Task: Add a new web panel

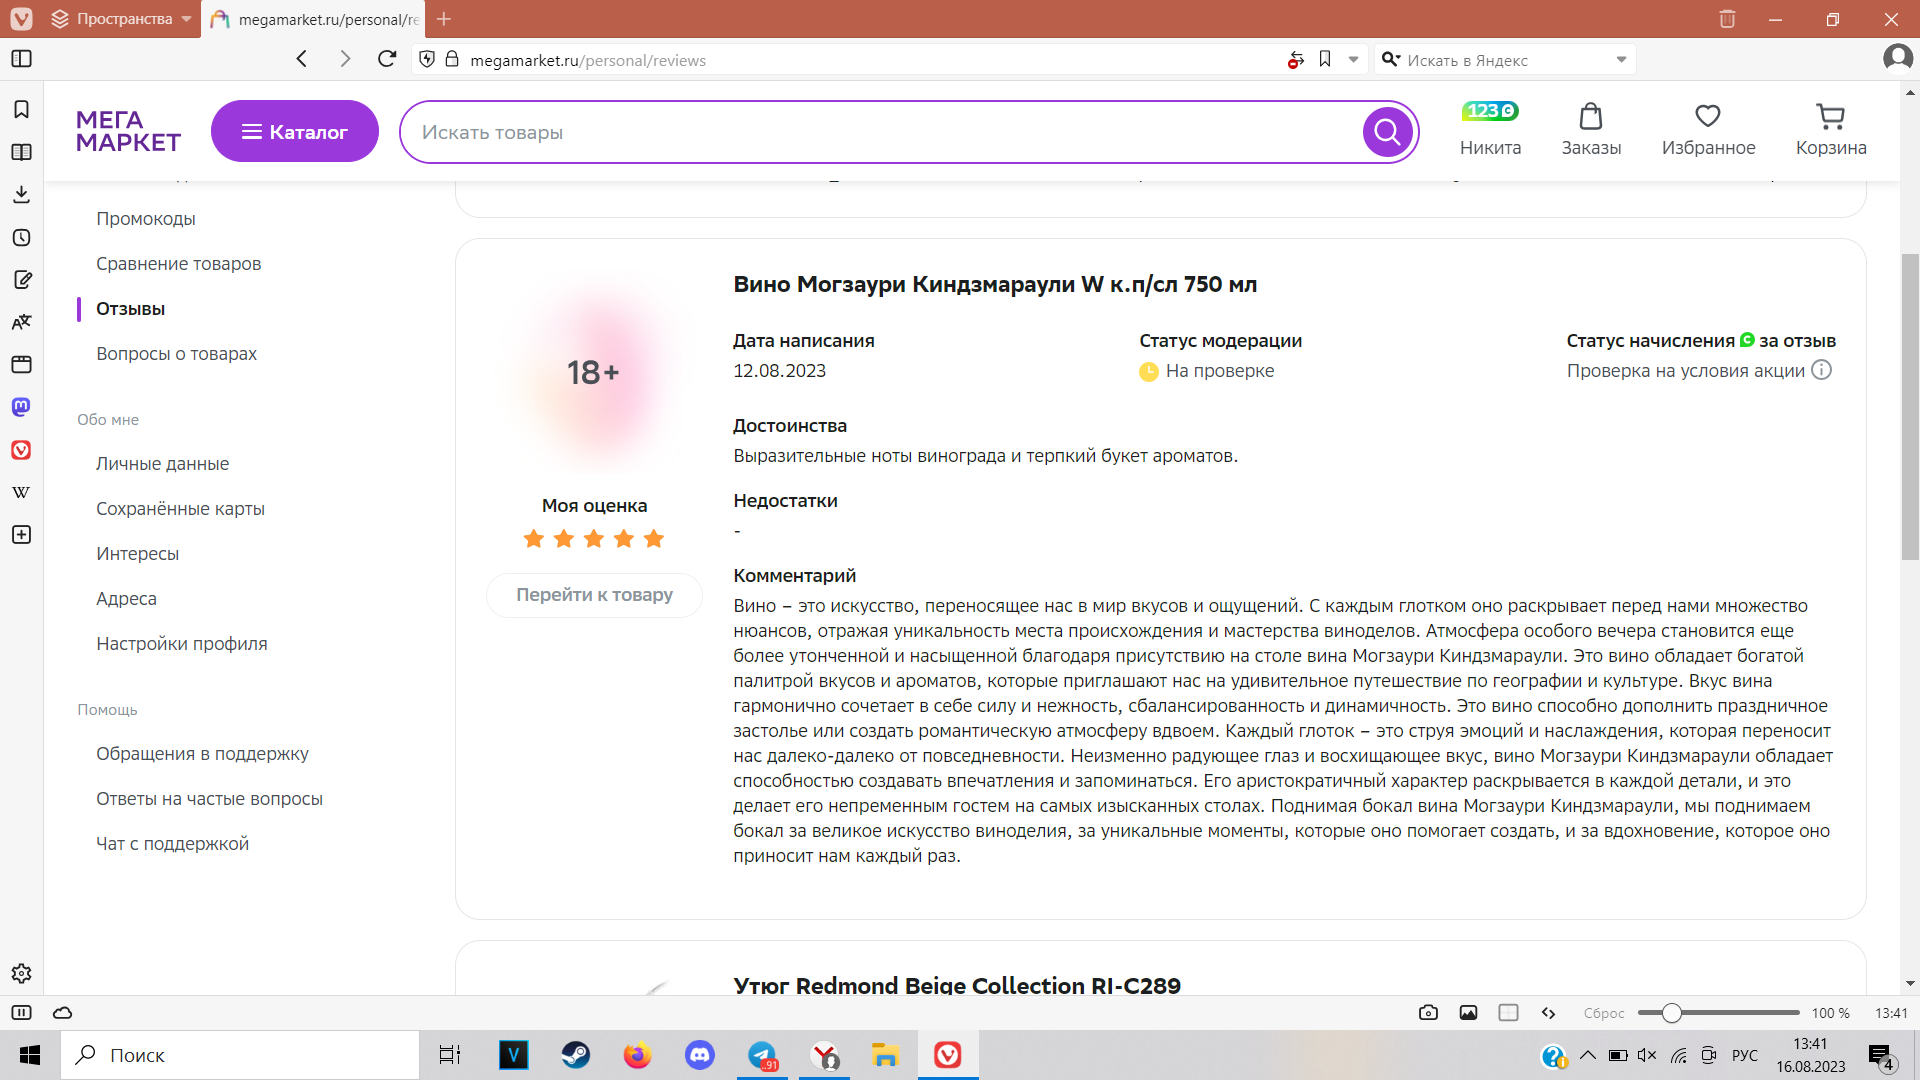Action: coord(21,535)
